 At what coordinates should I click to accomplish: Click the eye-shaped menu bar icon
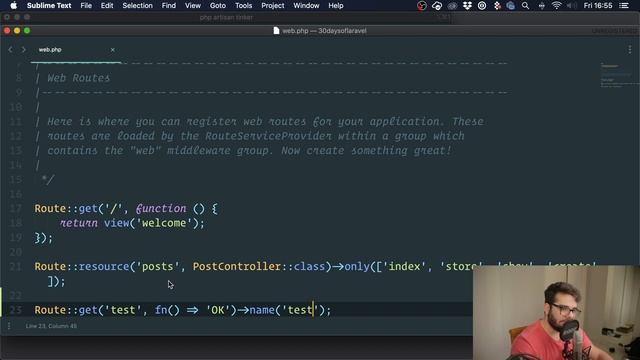click(x=452, y=6)
